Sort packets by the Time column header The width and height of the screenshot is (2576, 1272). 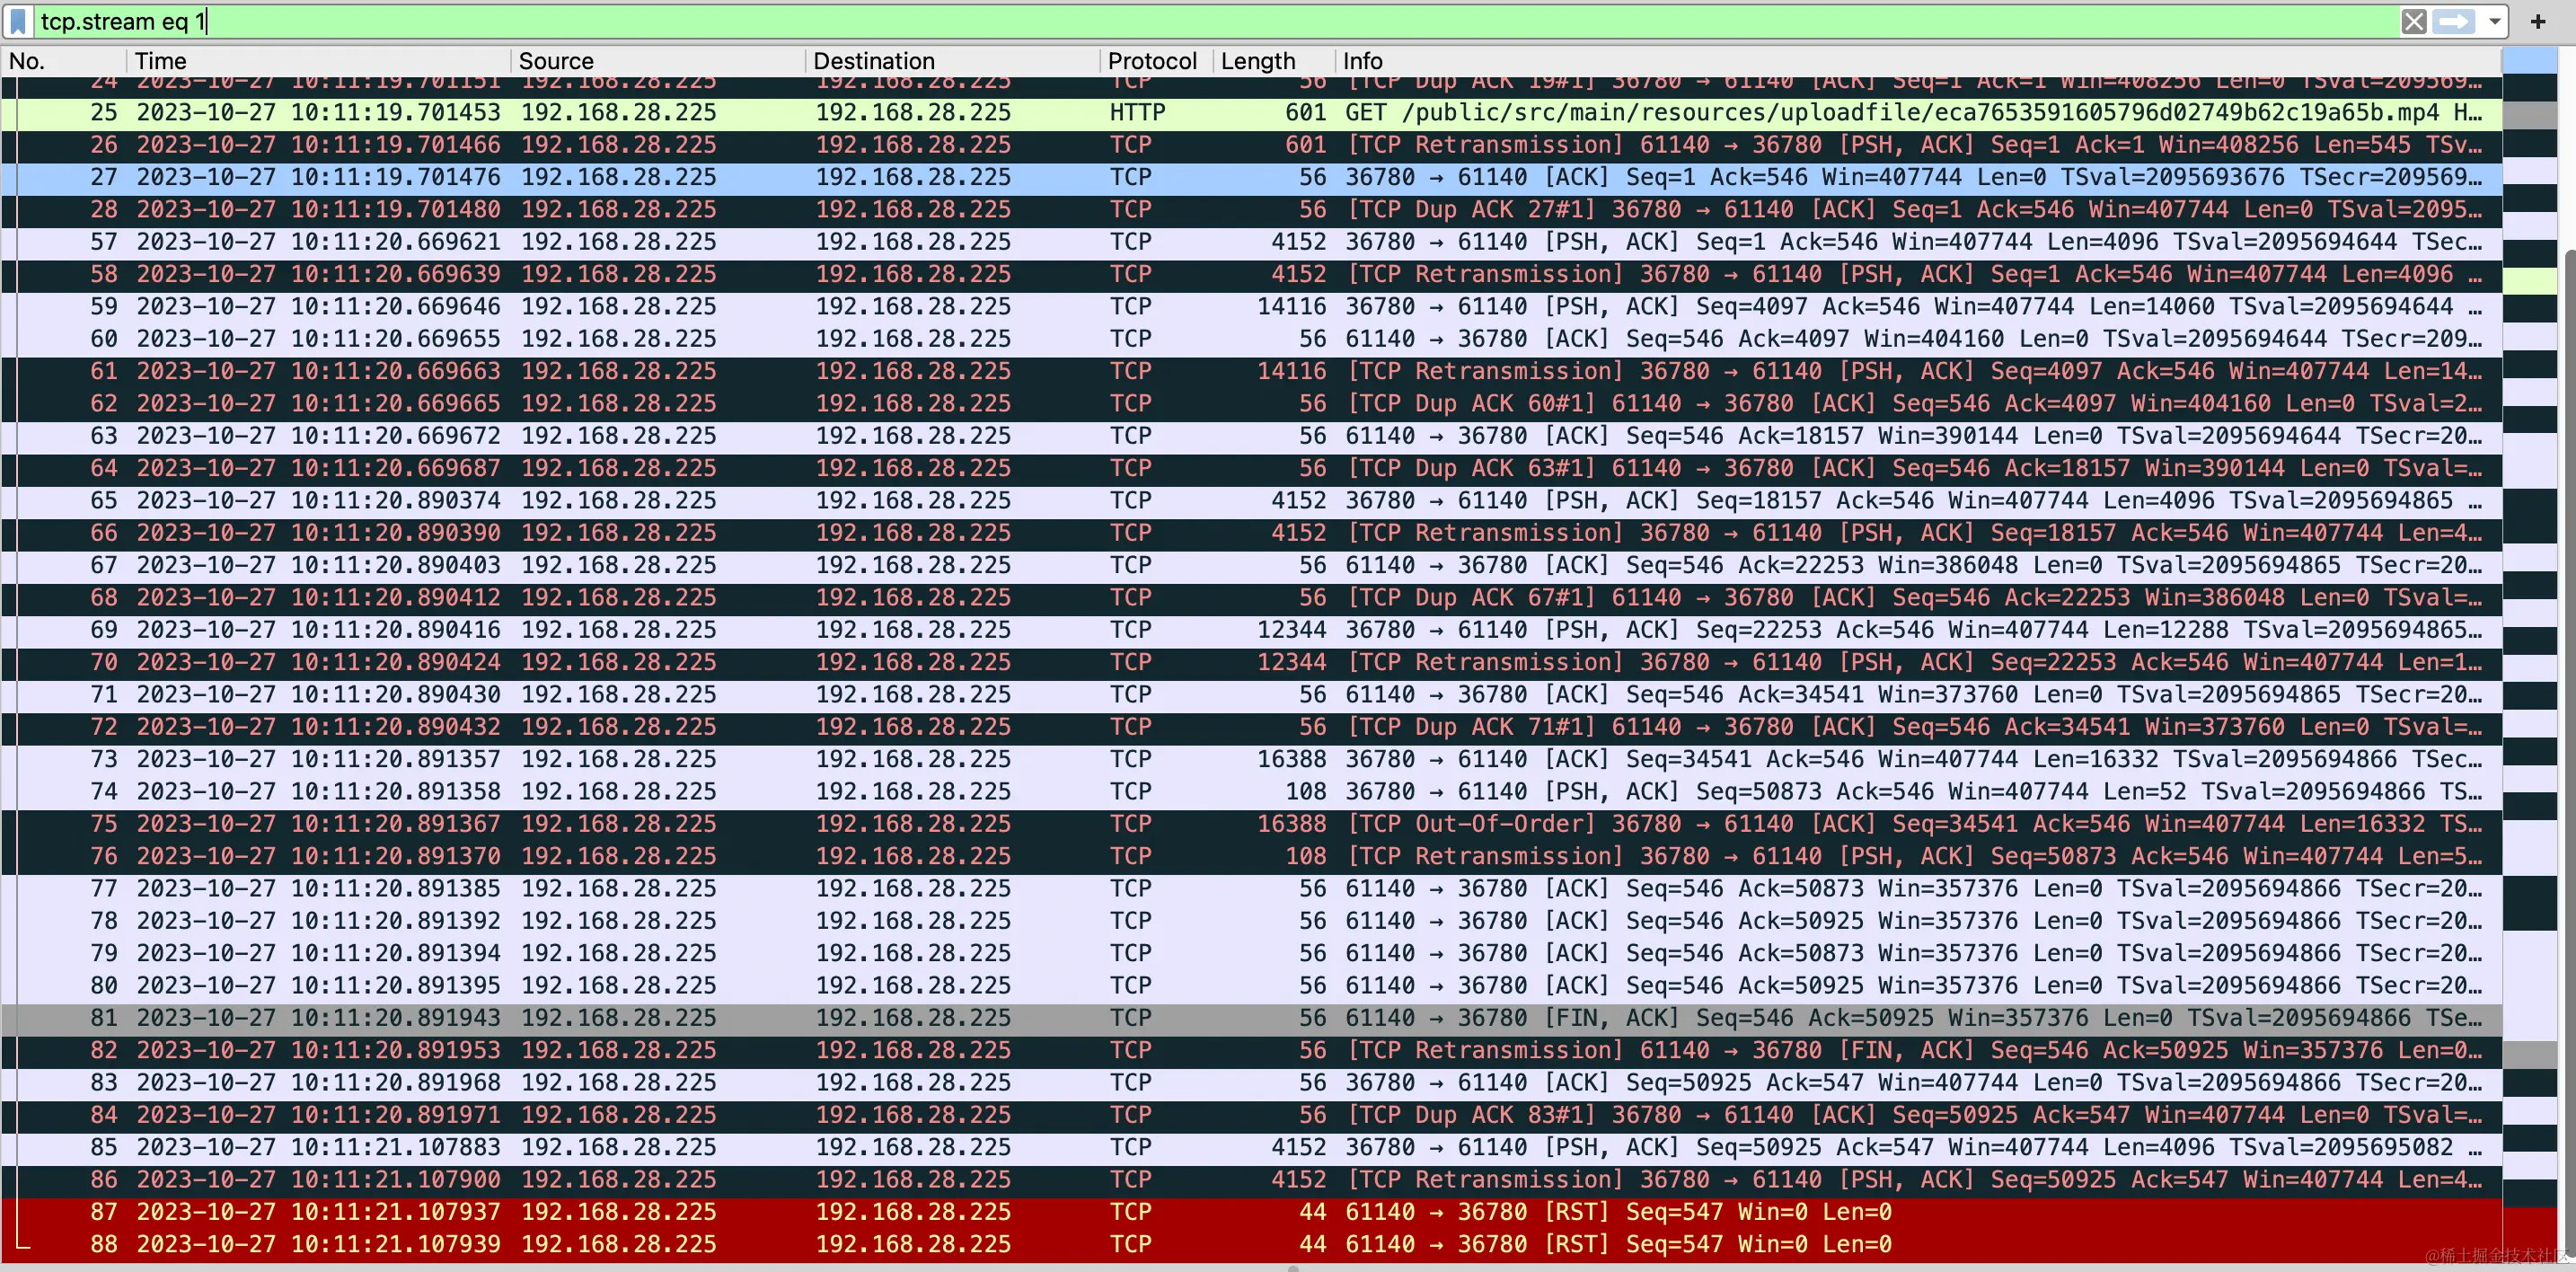click(160, 61)
